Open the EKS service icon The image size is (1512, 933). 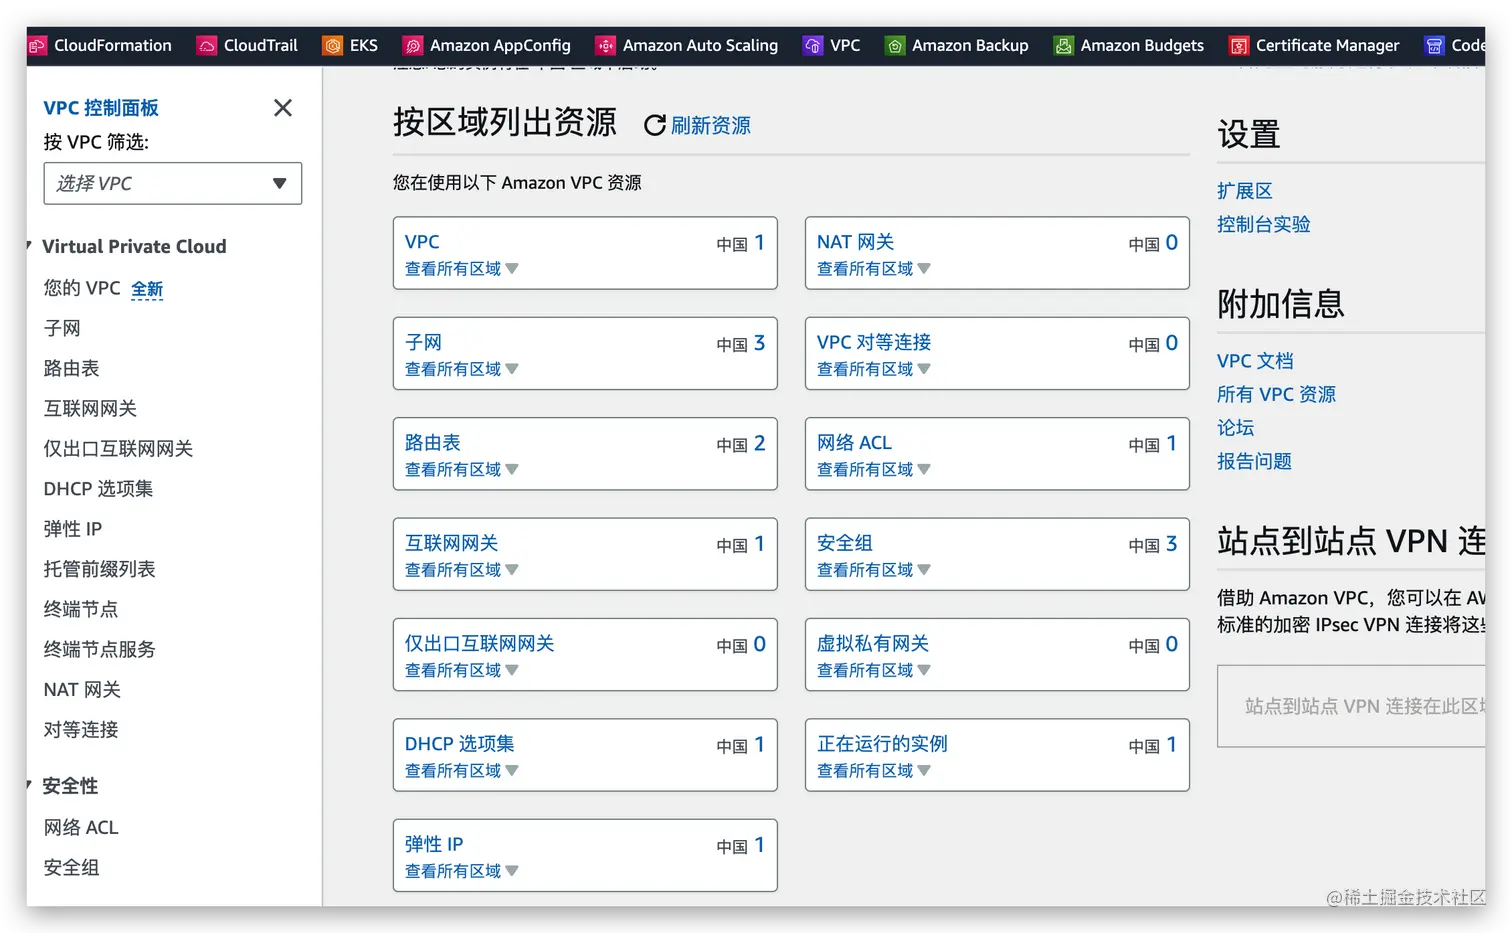(x=333, y=45)
